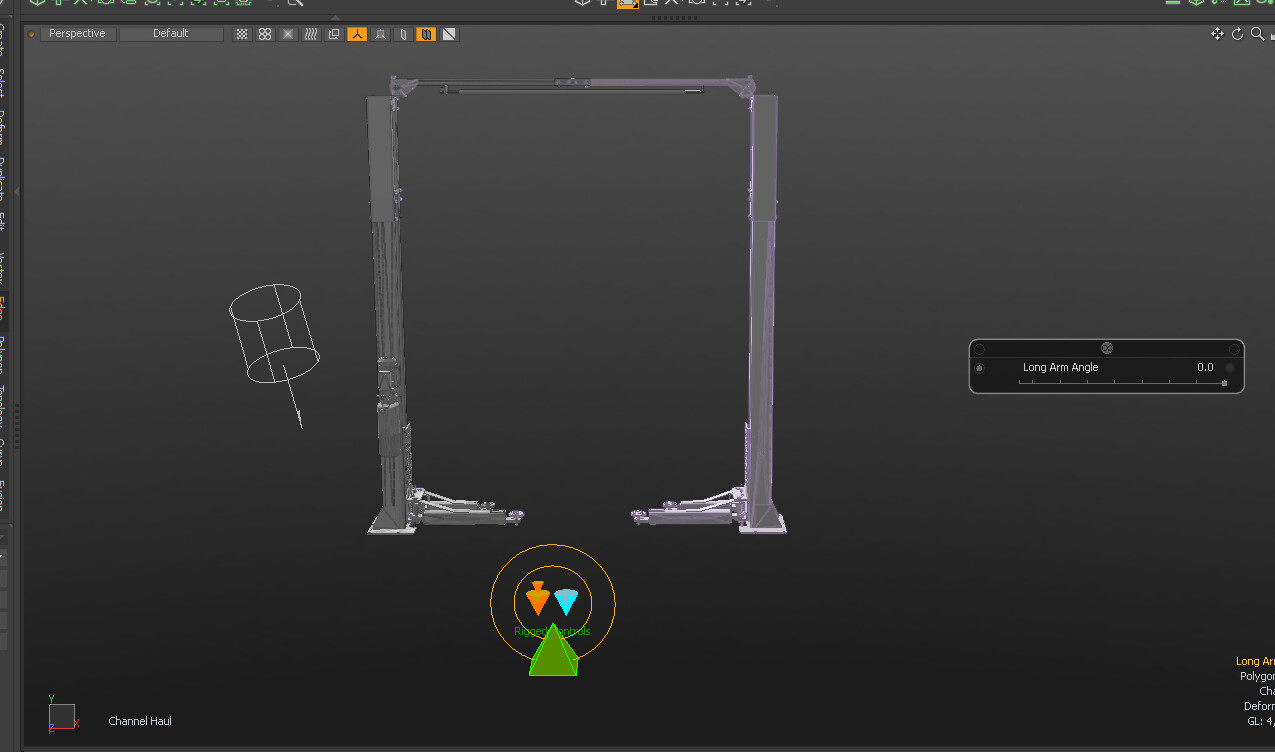The height and width of the screenshot is (752, 1275).
Task: Open the Polygon vertical tab
Action: pos(3,356)
